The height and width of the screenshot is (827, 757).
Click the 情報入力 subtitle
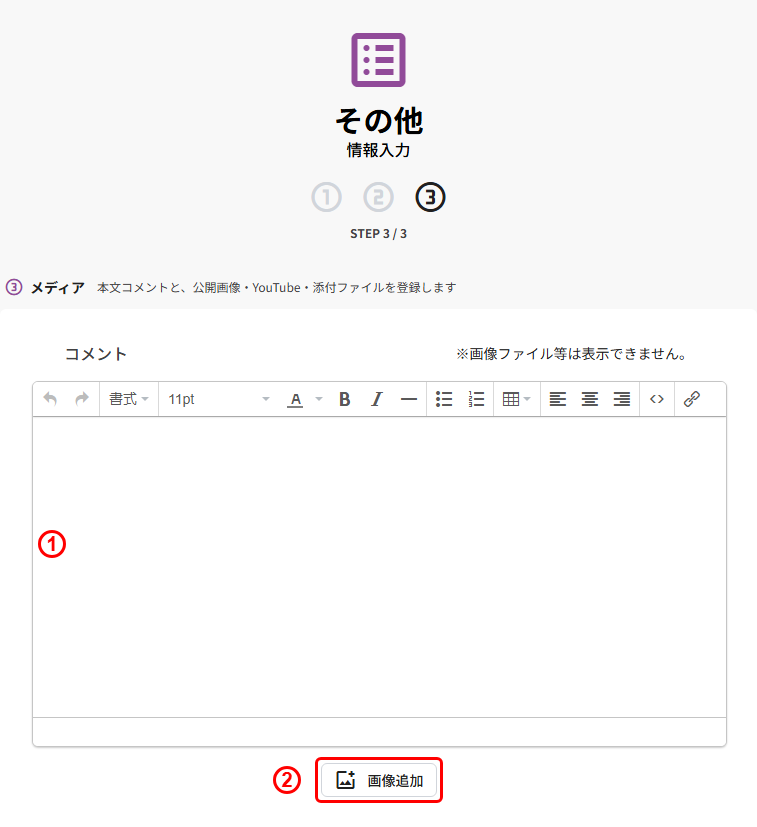point(378,150)
